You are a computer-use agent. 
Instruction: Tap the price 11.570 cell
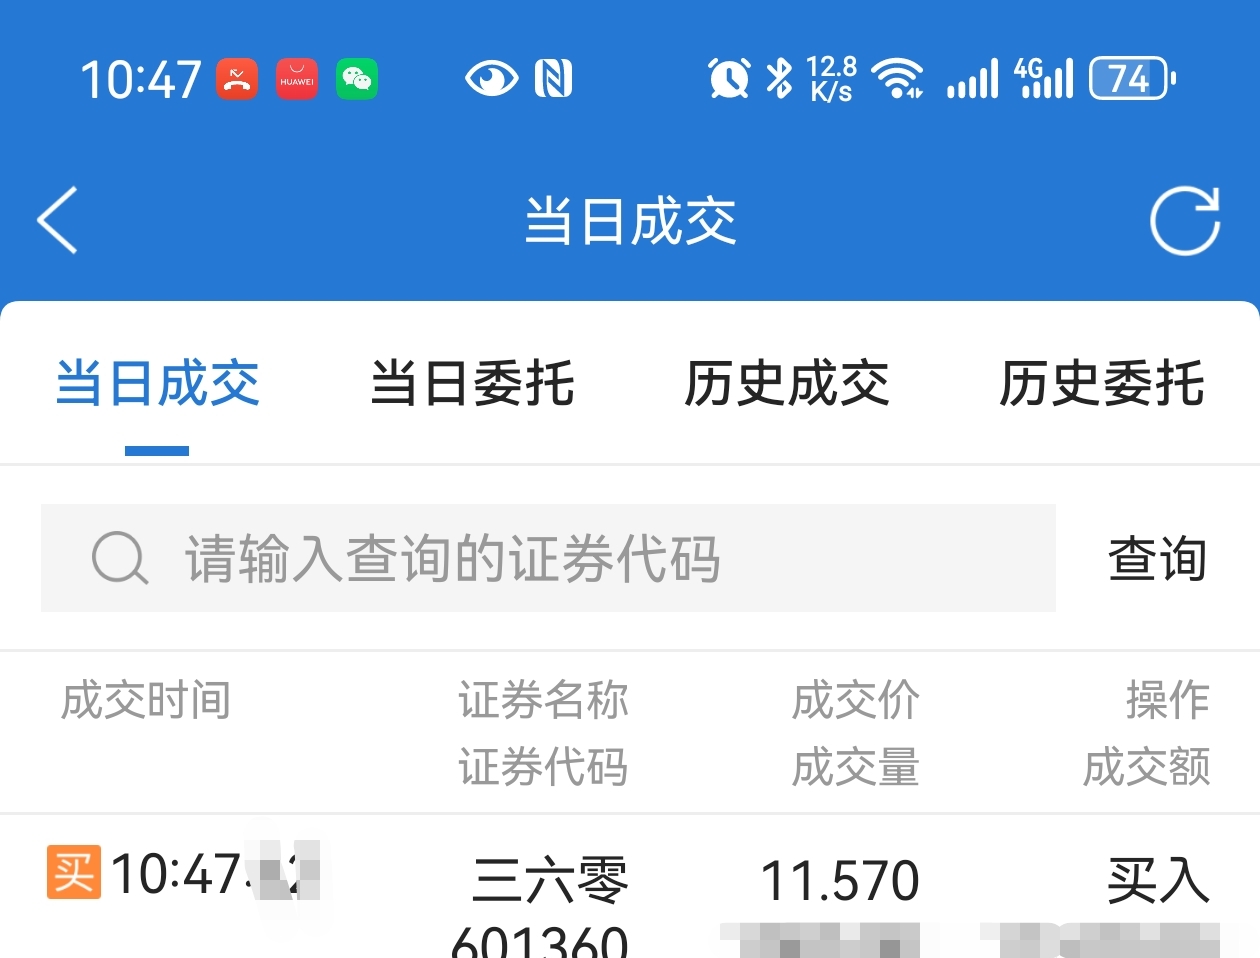tap(840, 881)
